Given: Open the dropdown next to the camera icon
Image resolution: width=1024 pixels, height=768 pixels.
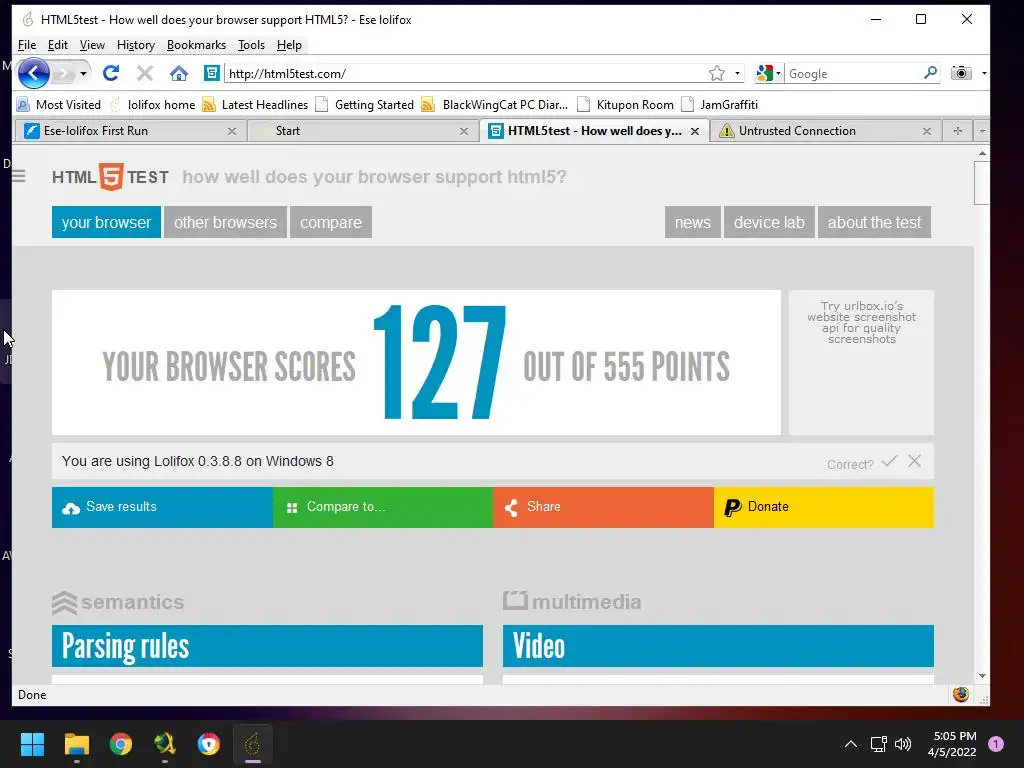Looking at the screenshot, I should 984,73.
